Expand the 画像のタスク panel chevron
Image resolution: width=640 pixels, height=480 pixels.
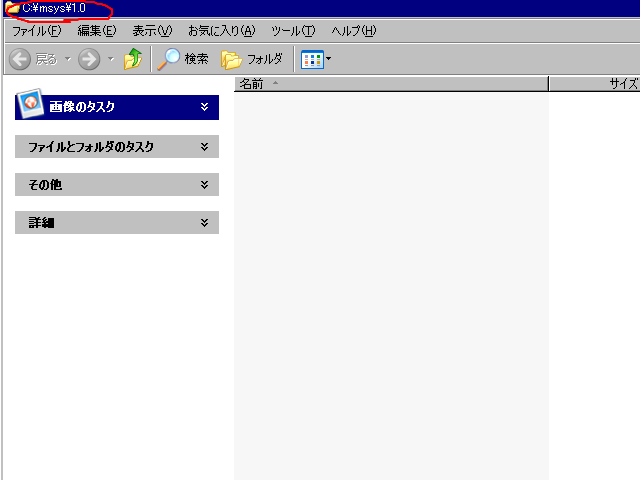(204, 107)
